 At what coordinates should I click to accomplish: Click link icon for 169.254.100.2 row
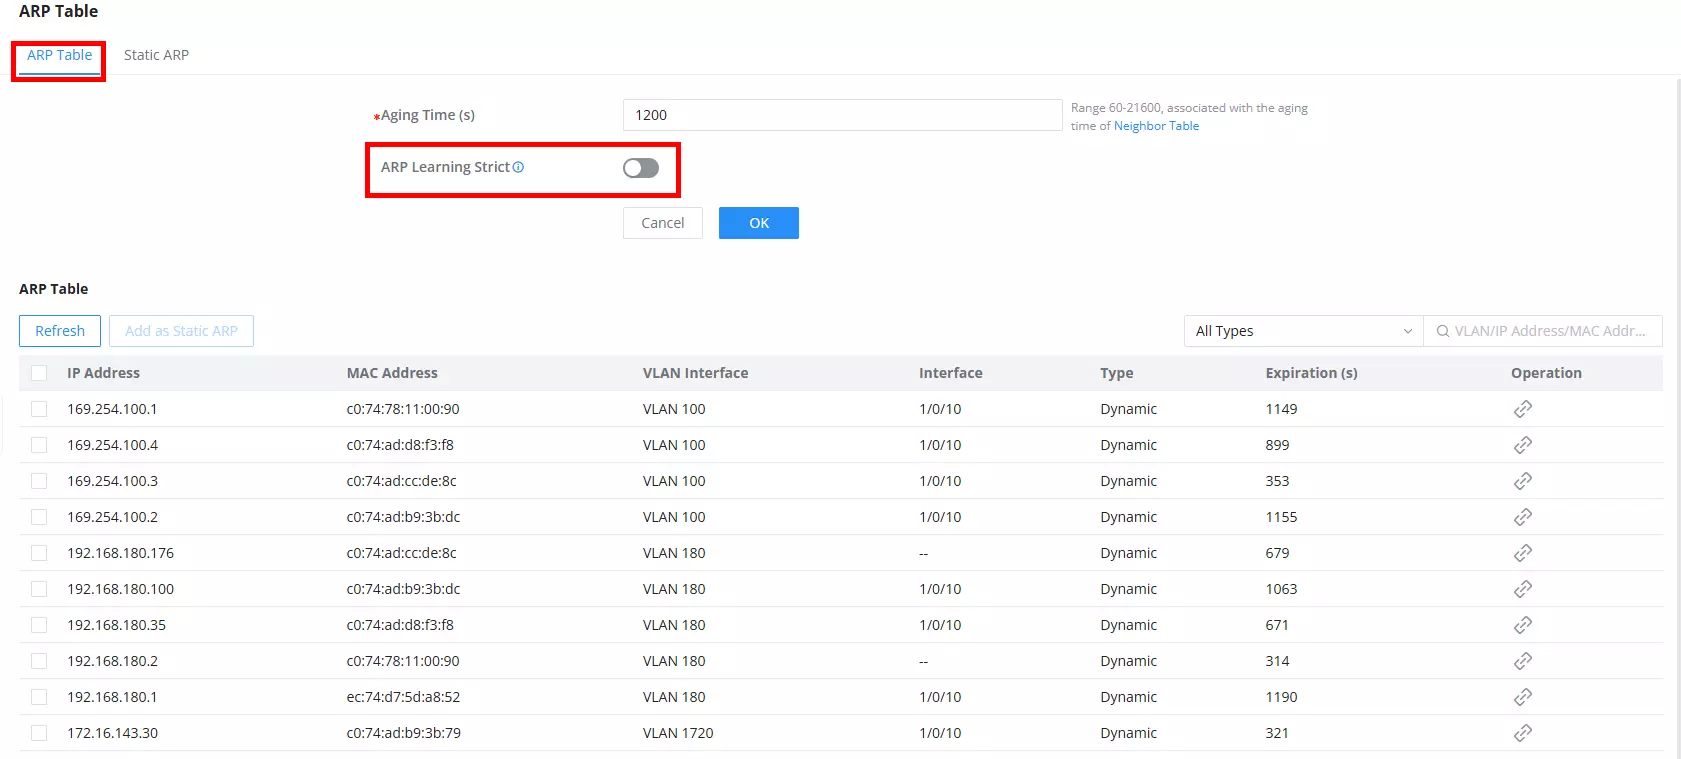tap(1522, 517)
